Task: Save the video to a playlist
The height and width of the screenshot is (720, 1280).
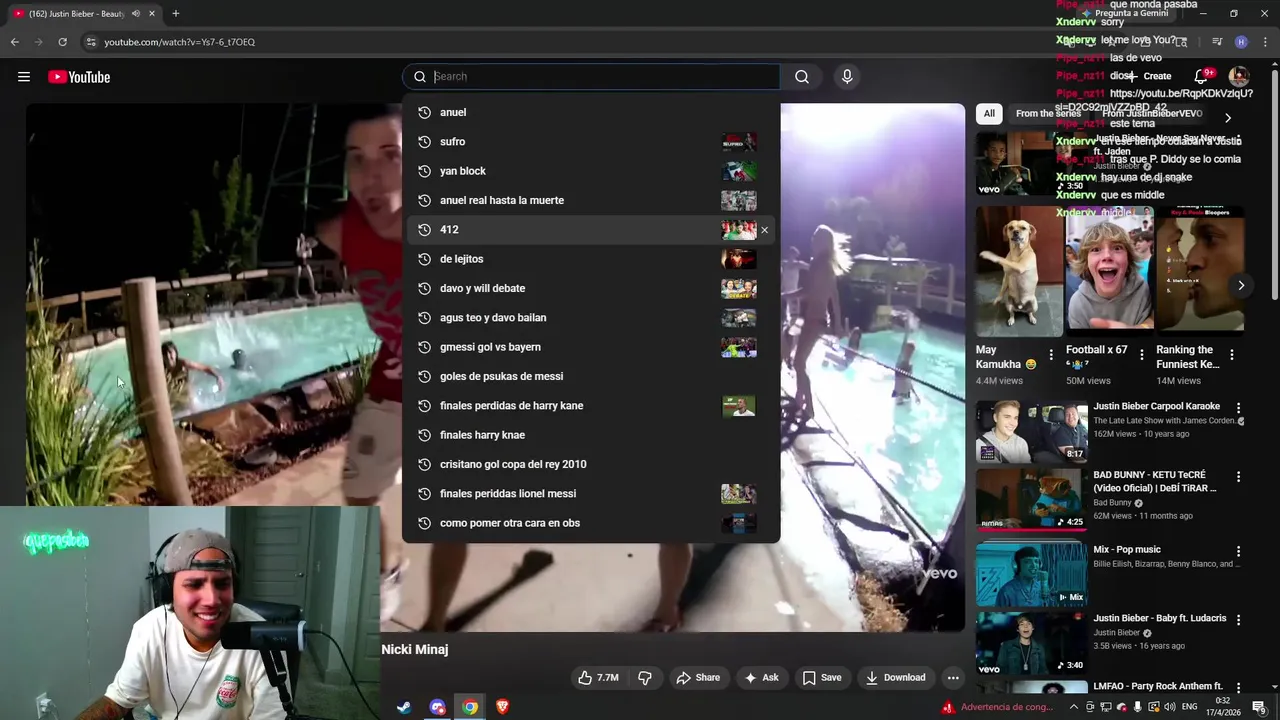Action: pyautogui.click(x=822, y=678)
